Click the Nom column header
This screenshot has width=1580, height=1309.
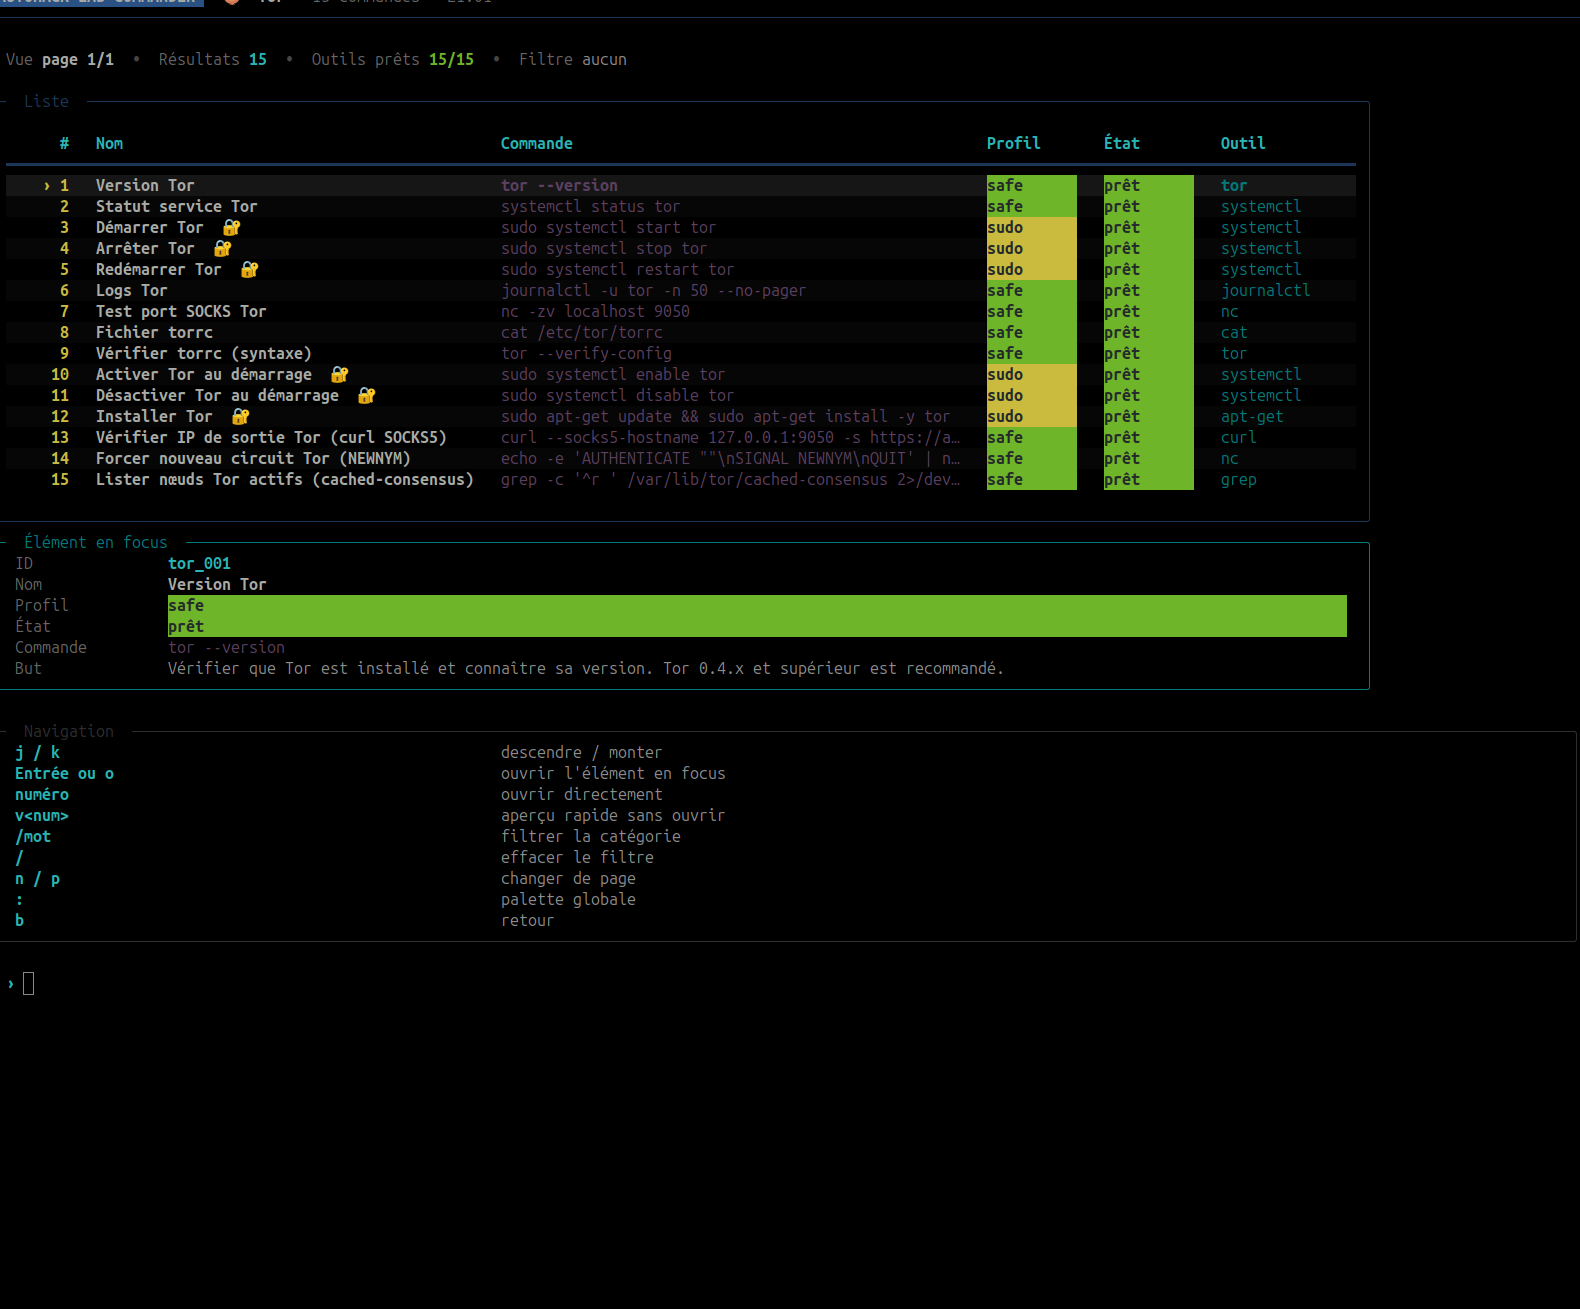coord(109,143)
